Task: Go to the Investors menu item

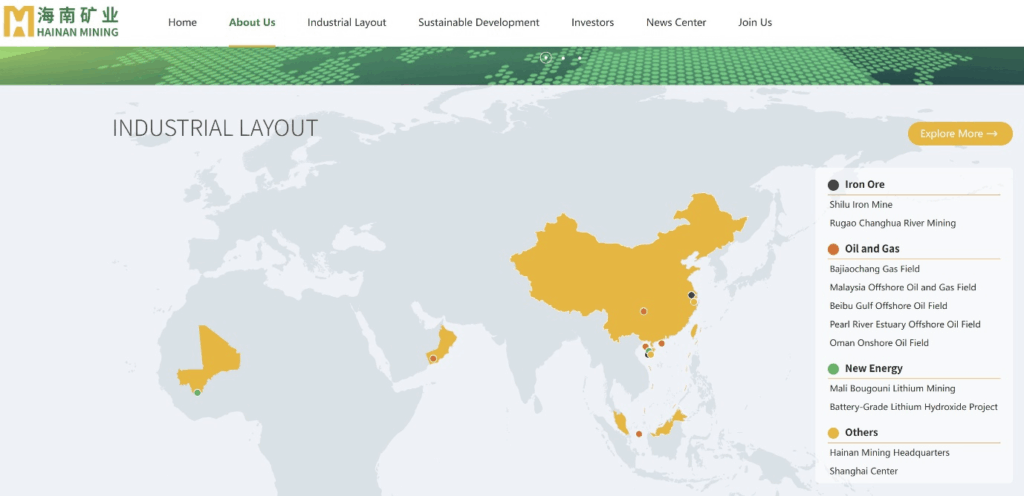Action: tap(592, 22)
